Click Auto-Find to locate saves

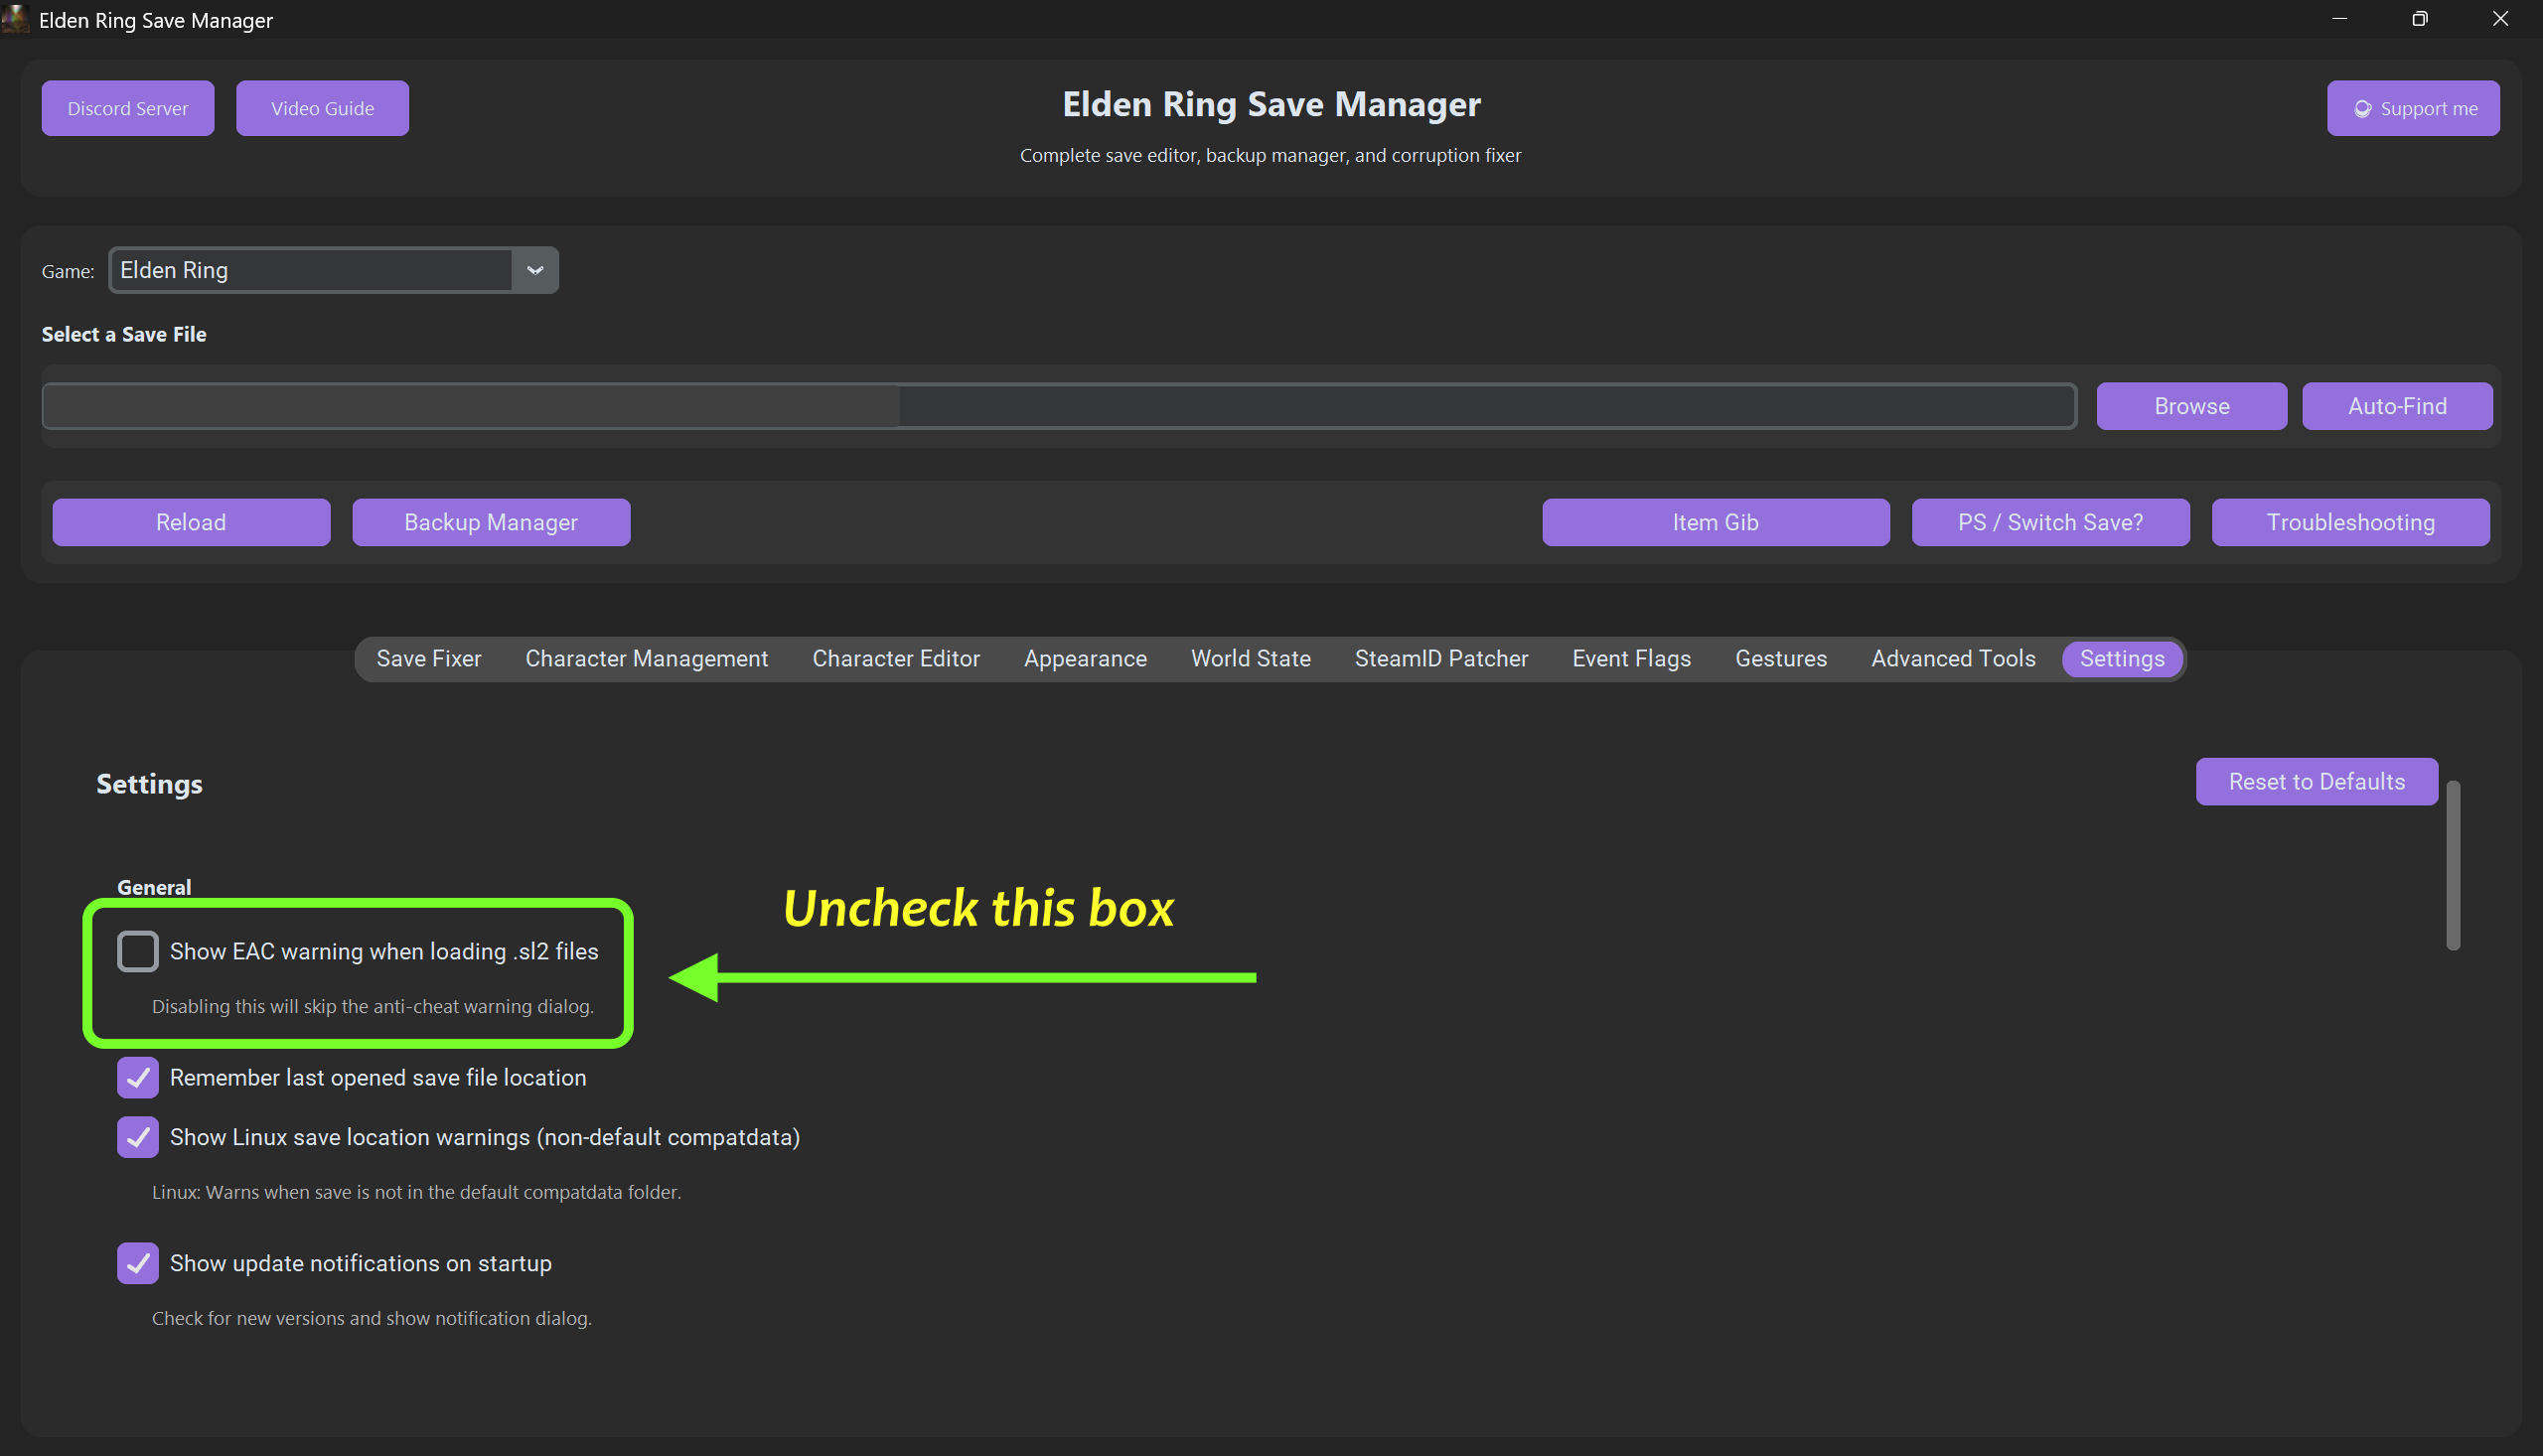tap(2397, 406)
